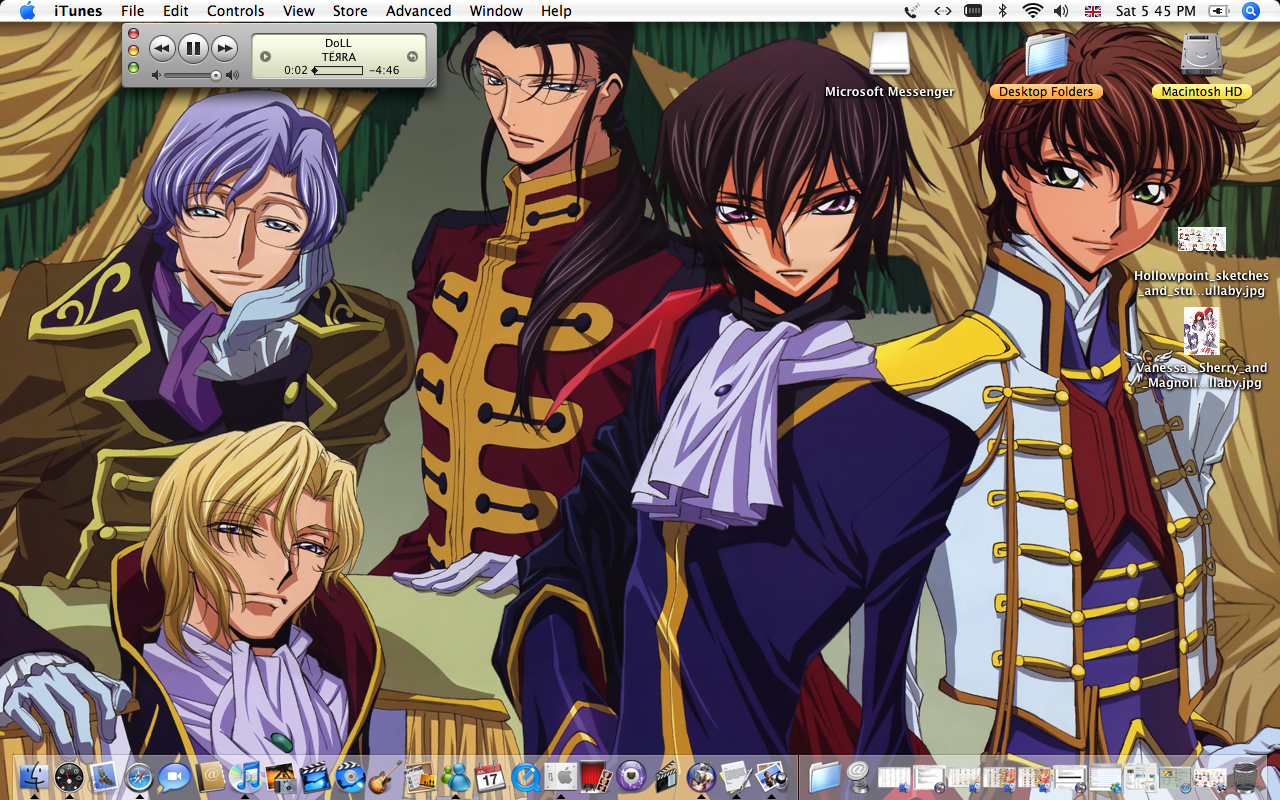Open System Preferences from the Dock

coord(560,776)
